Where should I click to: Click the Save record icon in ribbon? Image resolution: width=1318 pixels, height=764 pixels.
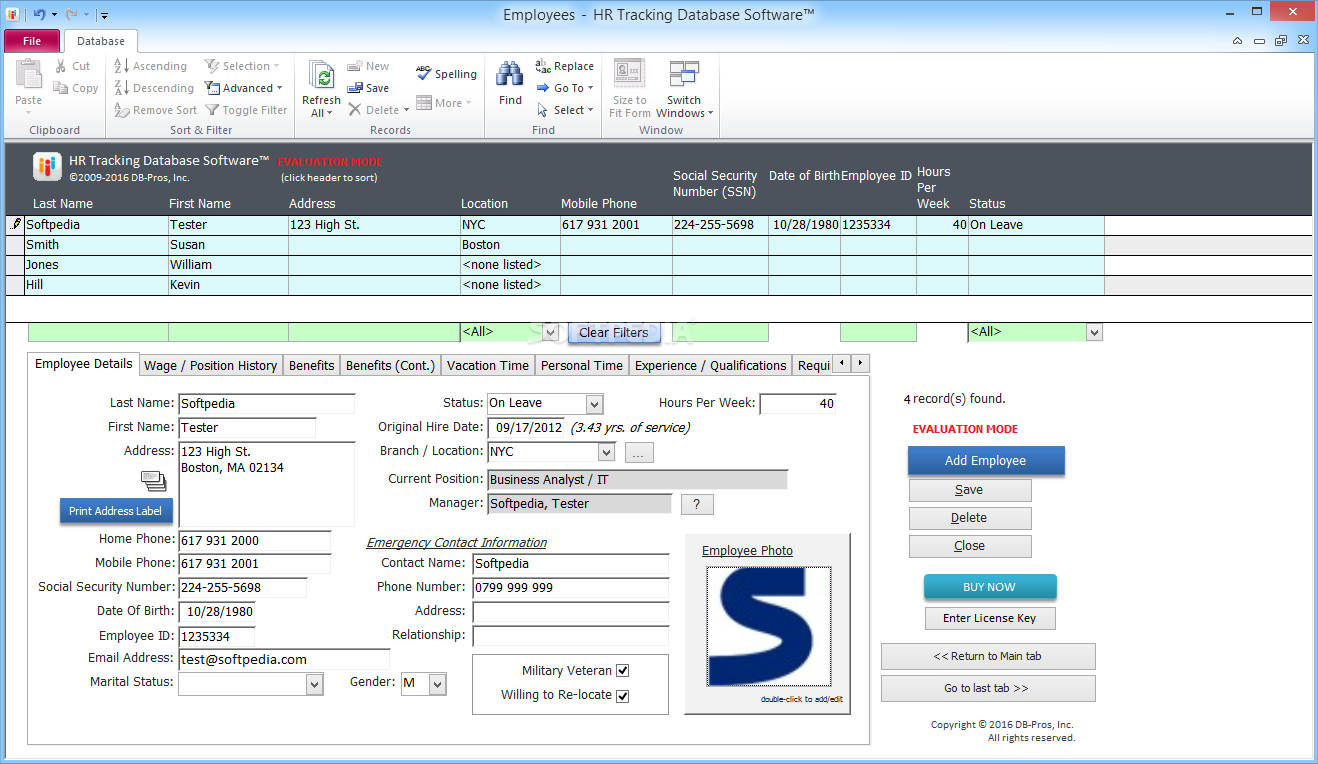355,88
